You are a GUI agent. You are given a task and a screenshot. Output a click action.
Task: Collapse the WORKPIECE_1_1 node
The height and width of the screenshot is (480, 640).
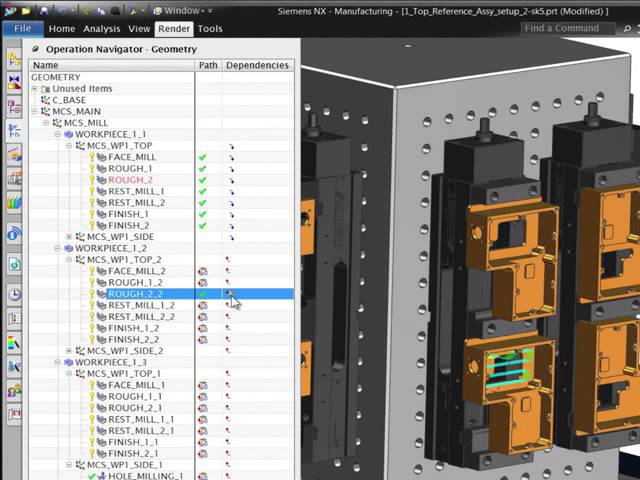click(57, 134)
